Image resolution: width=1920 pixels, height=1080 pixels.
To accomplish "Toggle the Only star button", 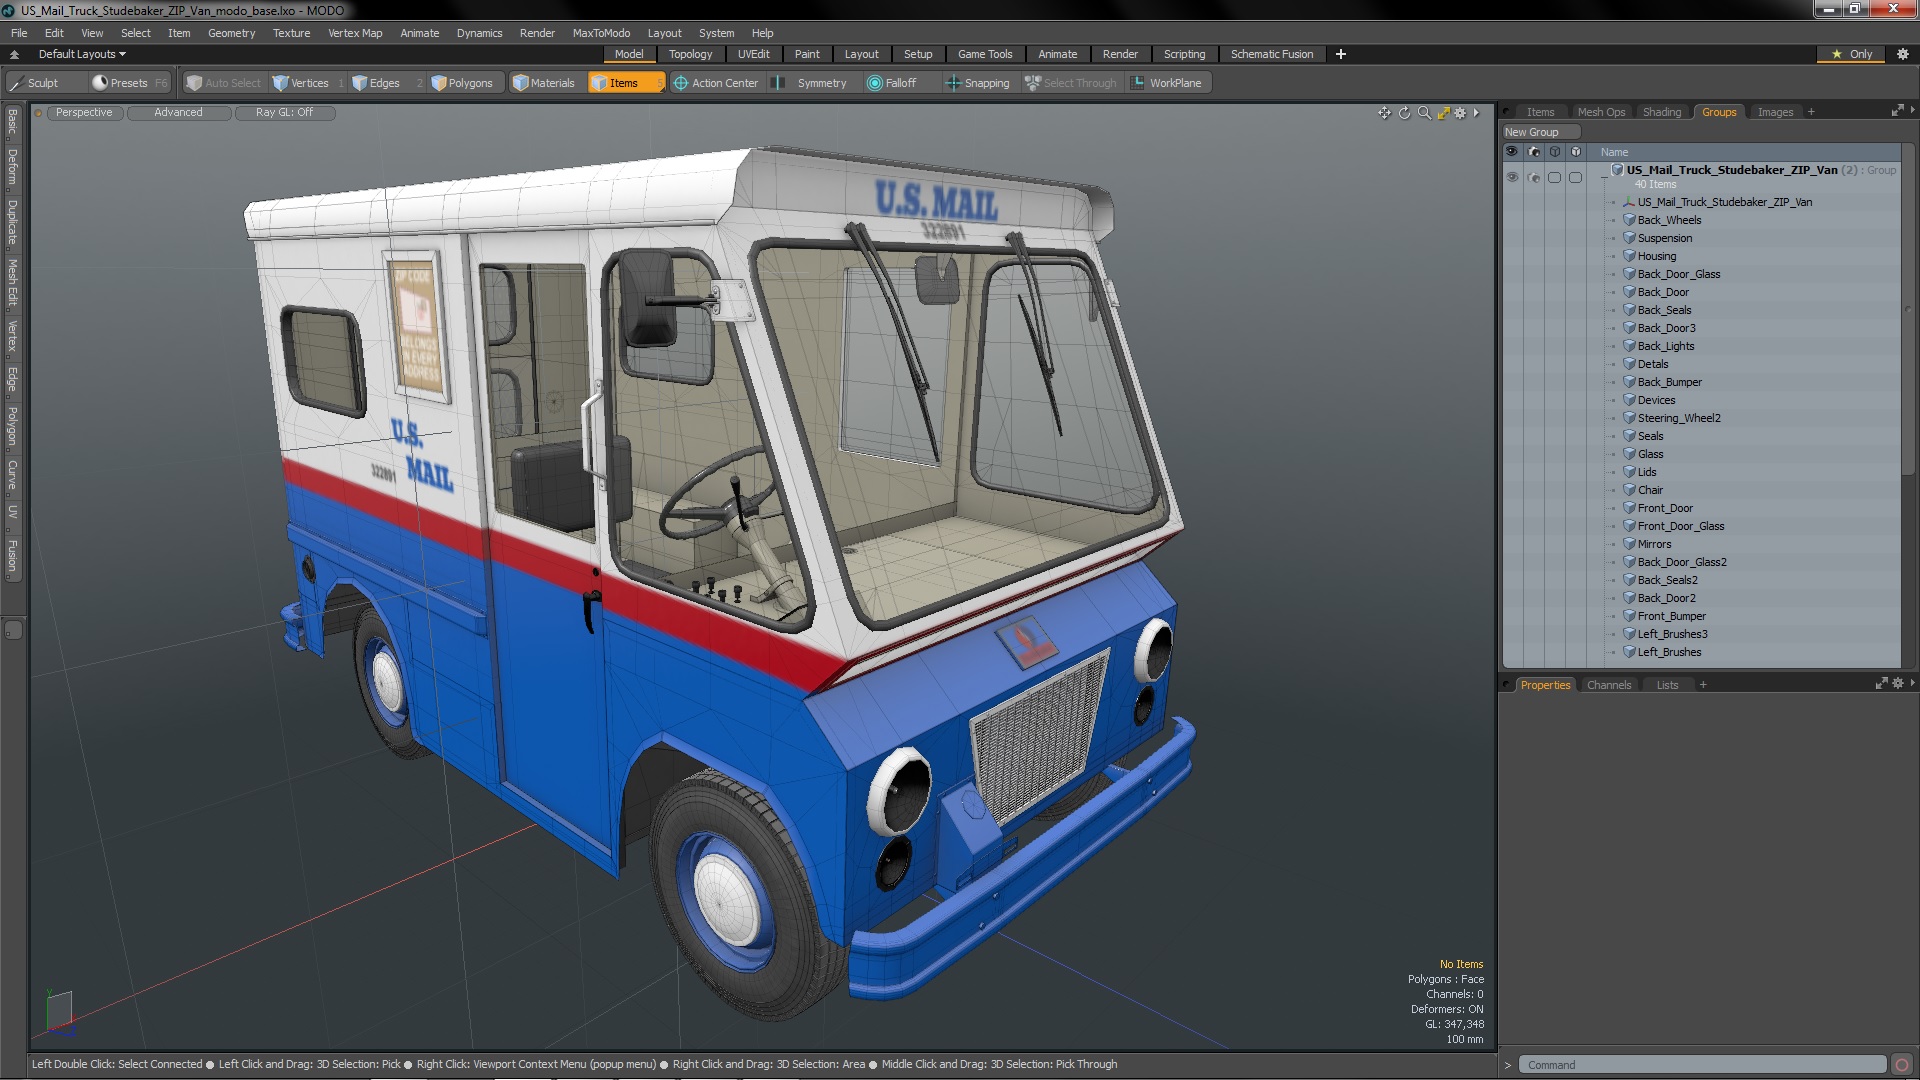I will [1851, 54].
